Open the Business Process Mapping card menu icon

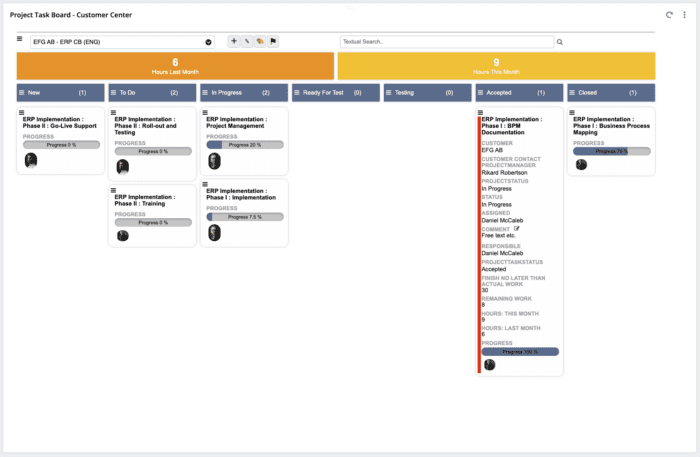[572, 112]
